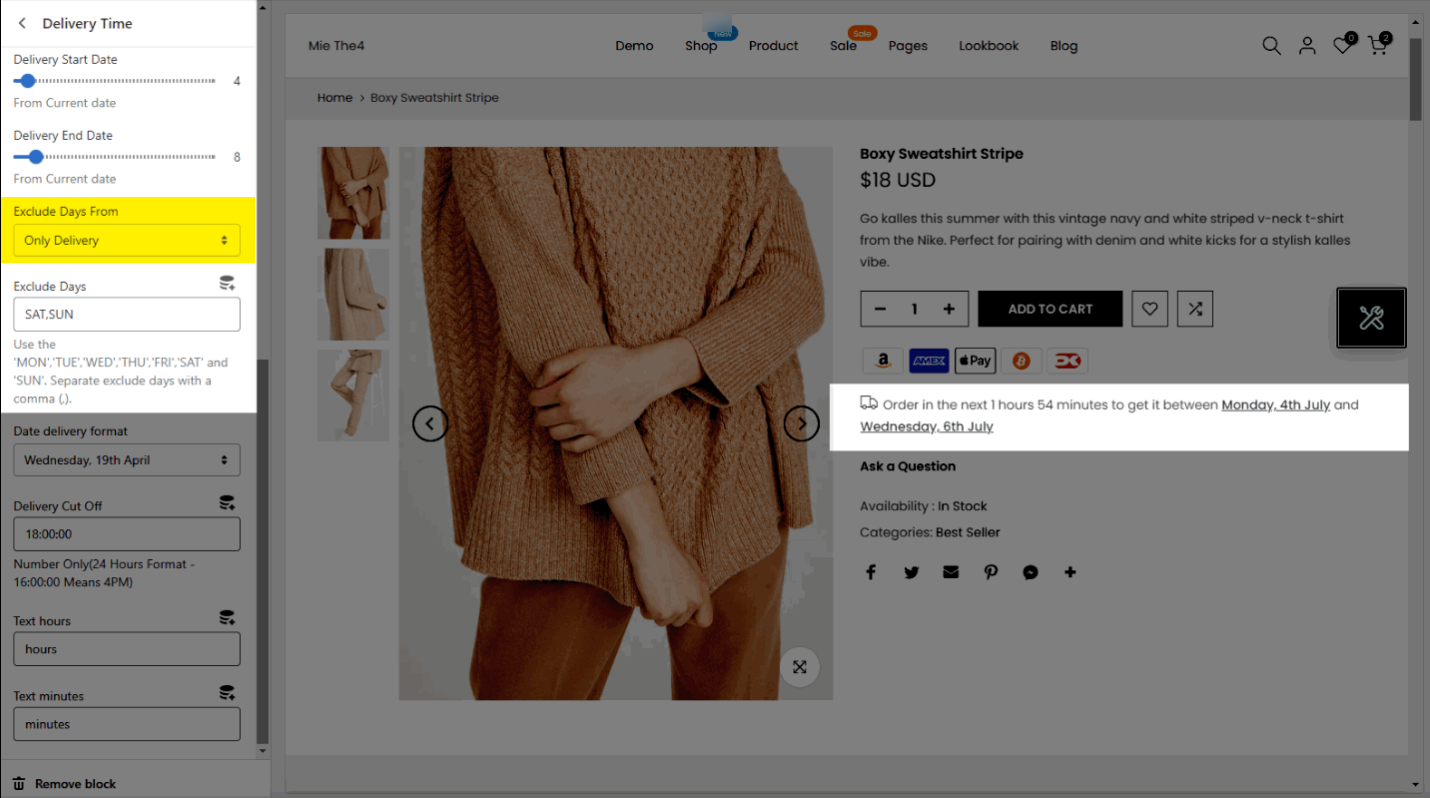
Task: Go back from Delivery Time panel
Action: 22,23
